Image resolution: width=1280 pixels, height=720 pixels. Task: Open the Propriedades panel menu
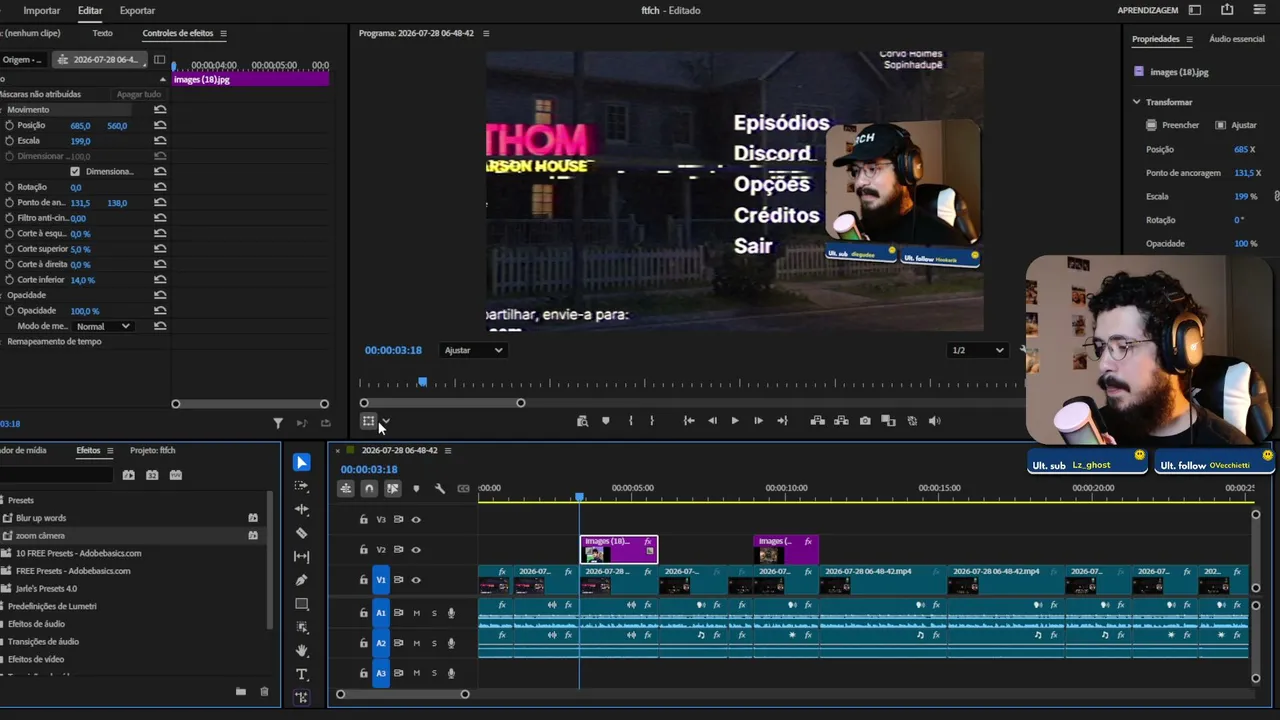pyautogui.click(x=1189, y=39)
